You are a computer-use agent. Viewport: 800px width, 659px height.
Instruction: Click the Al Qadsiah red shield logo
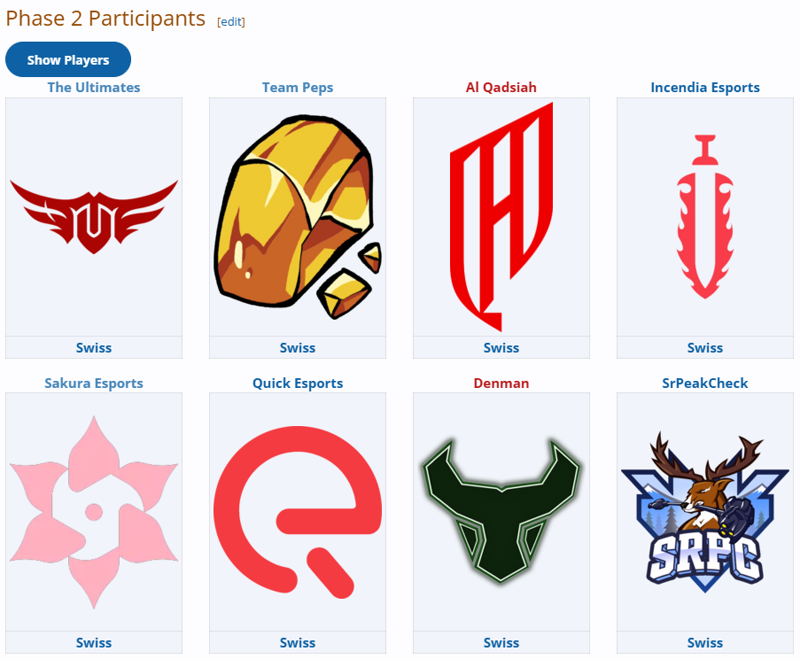click(x=501, y=217)
